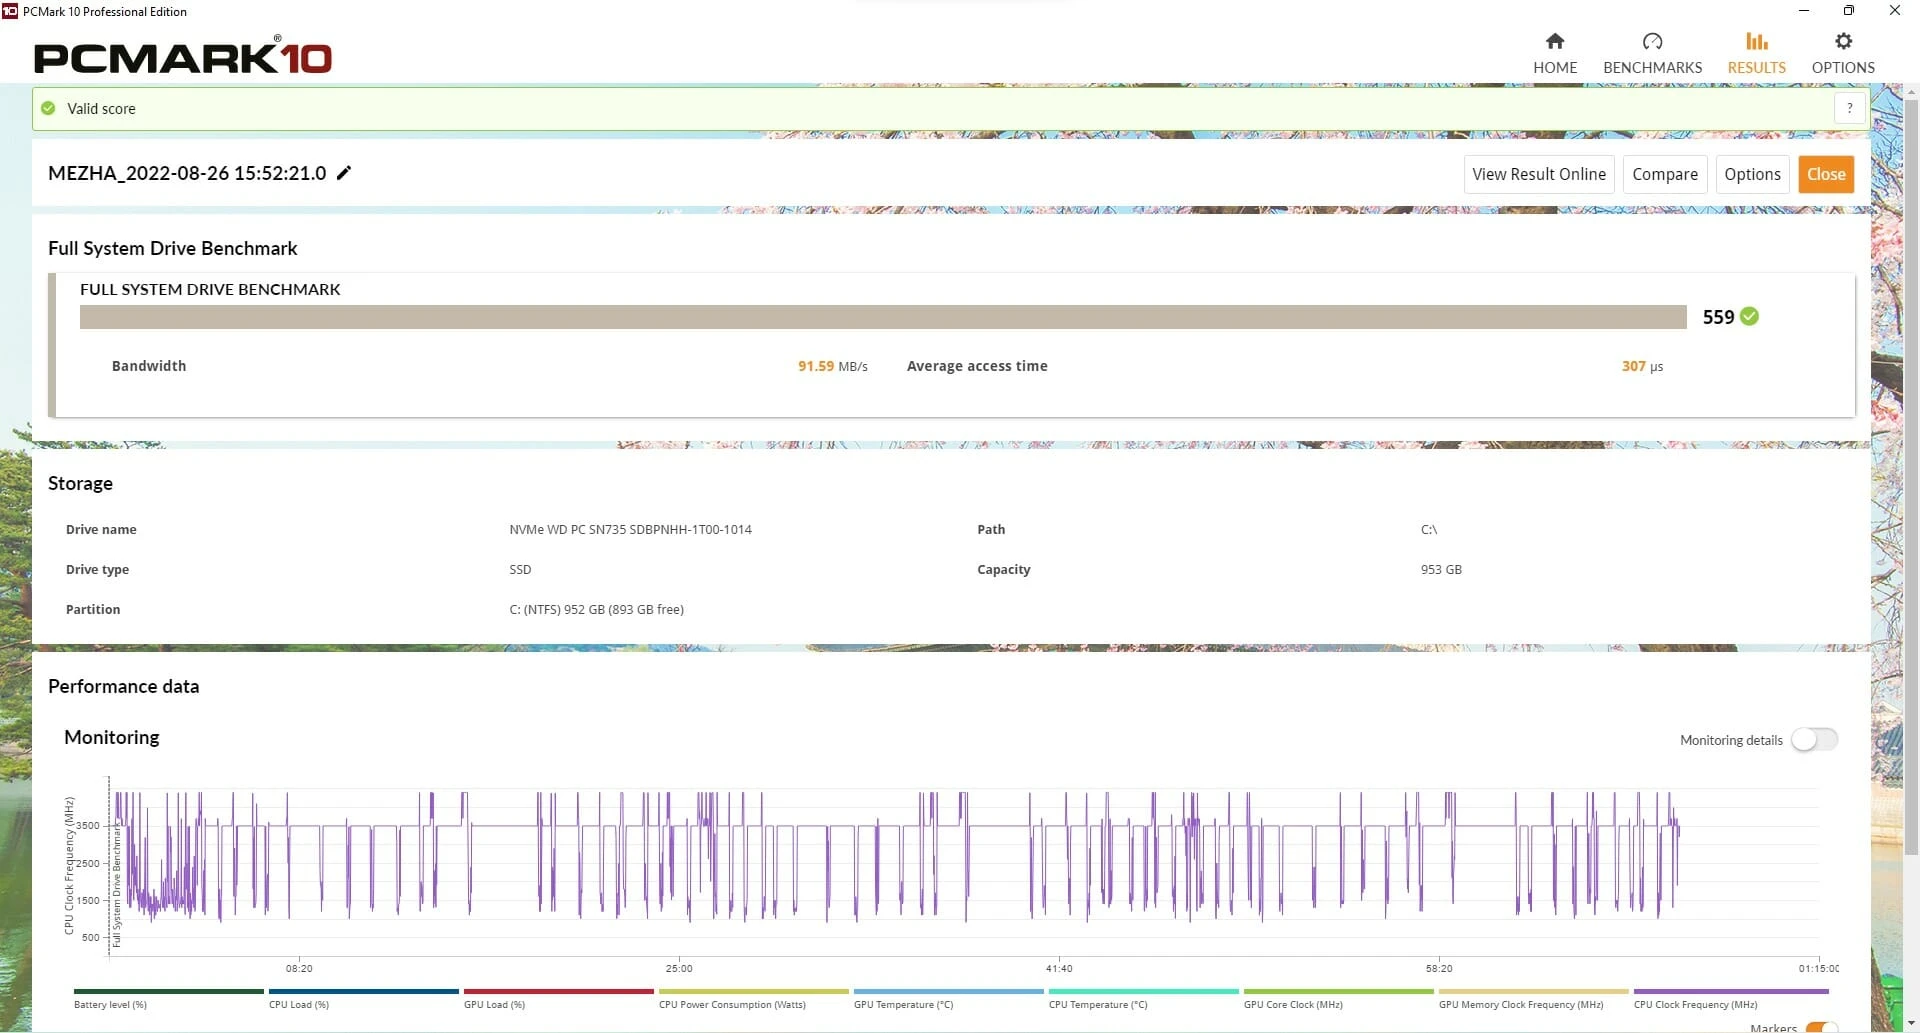Click the partition text C: (NTFS) 952 GB
Screen dimensions: 1920x1033
click(x=596, y=609)
